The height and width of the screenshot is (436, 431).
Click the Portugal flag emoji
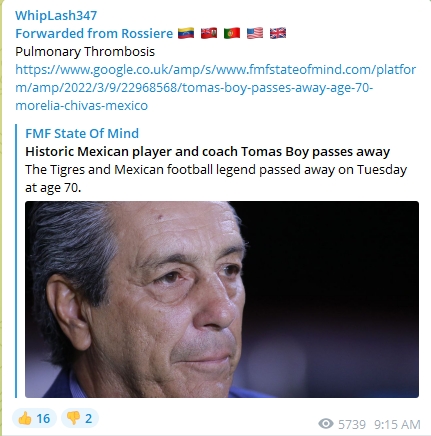(232, 33)
